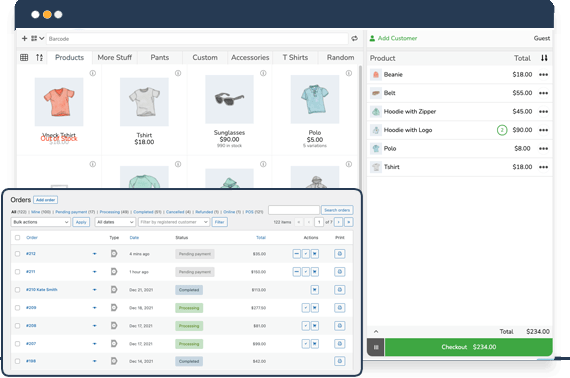Tick the checkbox for order #209
Image resolution: width=570 pixels, height=378 pixels.
click(17, 308)
